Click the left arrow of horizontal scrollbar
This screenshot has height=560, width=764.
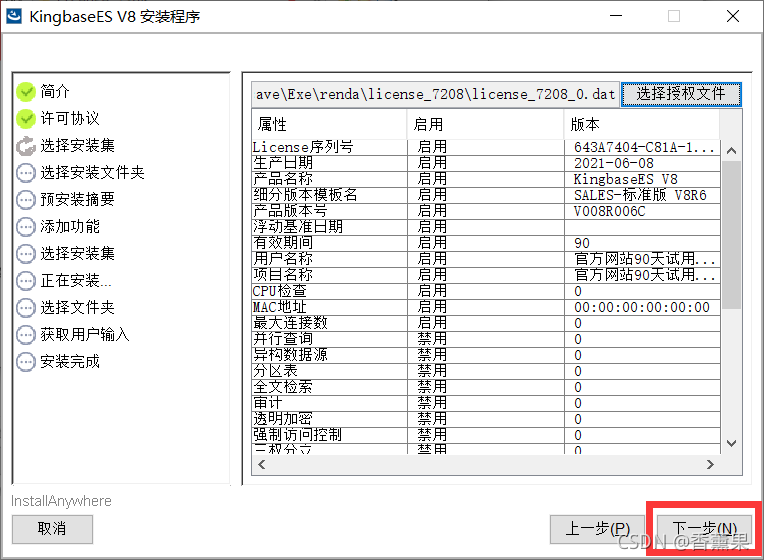[x=262, y=464]
